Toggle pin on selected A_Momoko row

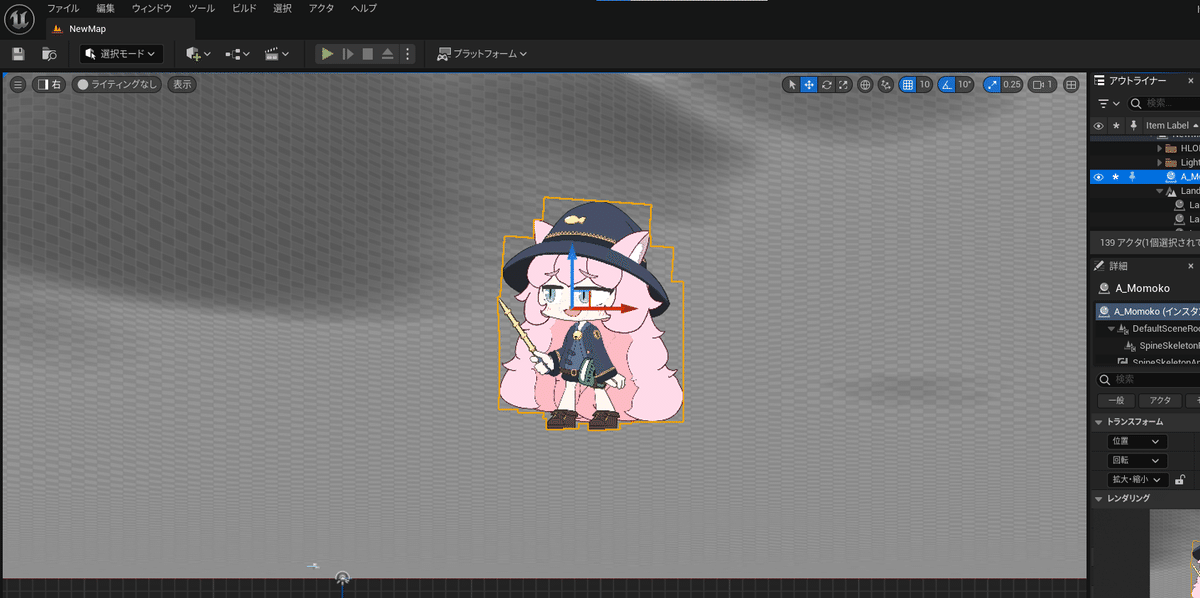1133,176
